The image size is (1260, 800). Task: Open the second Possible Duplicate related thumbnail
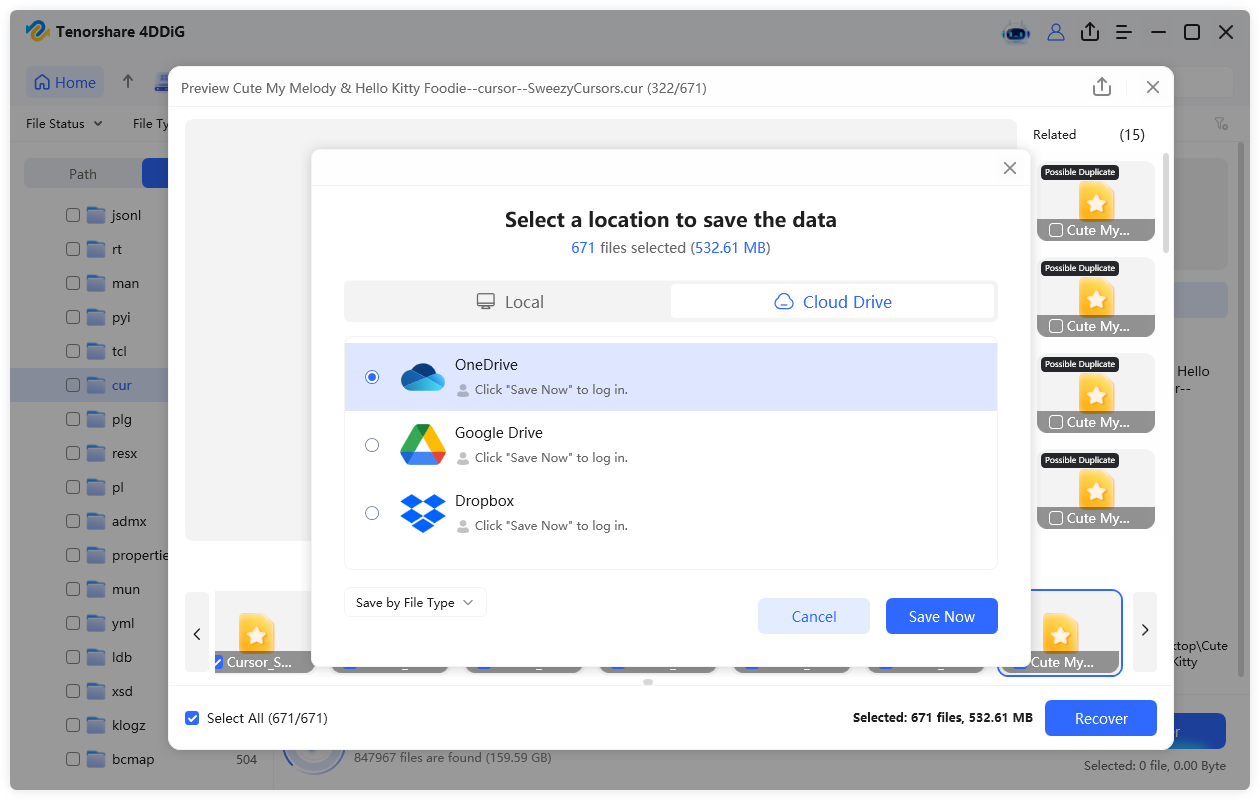coord(1096,297)
